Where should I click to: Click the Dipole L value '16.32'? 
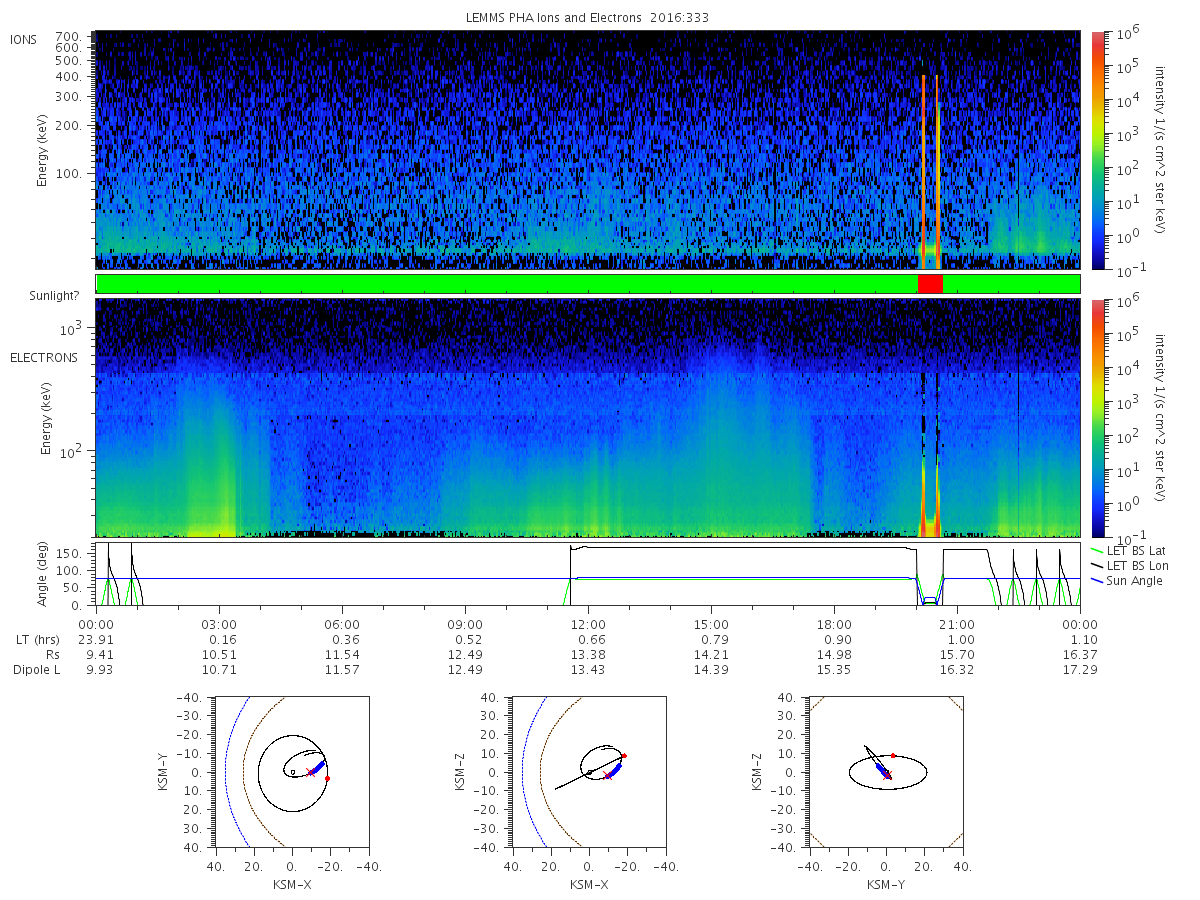(957, 669)
